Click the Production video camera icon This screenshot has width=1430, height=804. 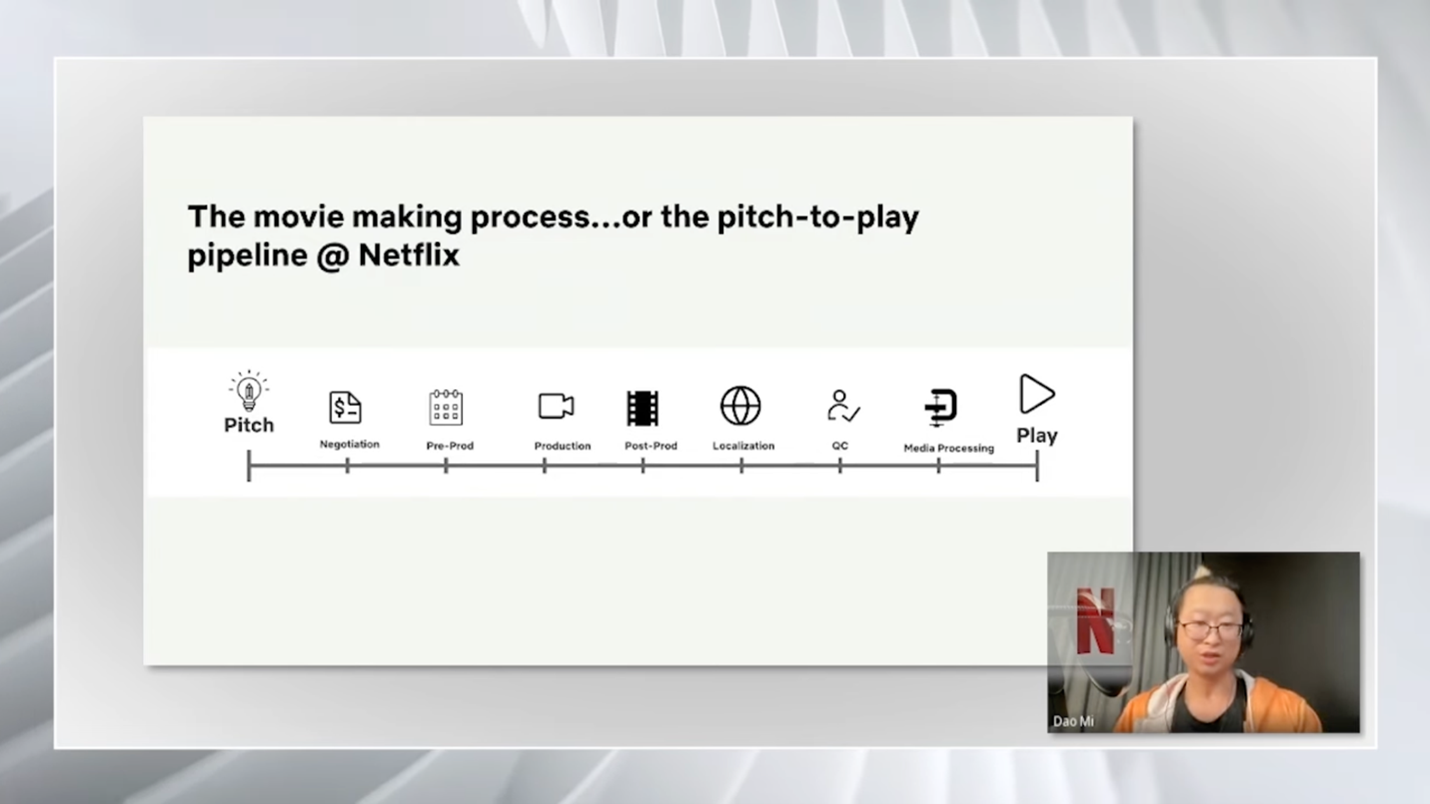pyautogui.click(x=556, y=405)
